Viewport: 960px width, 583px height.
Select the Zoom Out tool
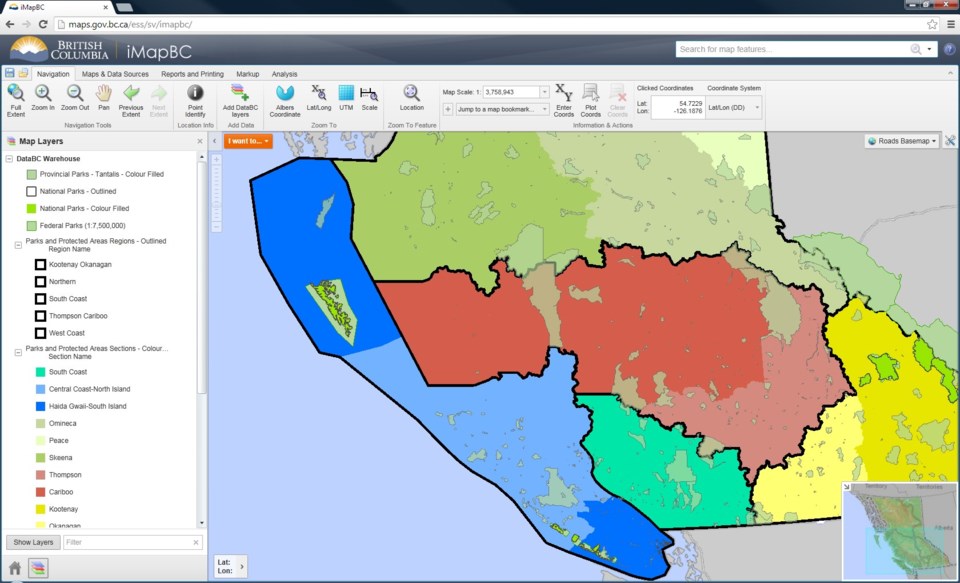pos(75,98)
